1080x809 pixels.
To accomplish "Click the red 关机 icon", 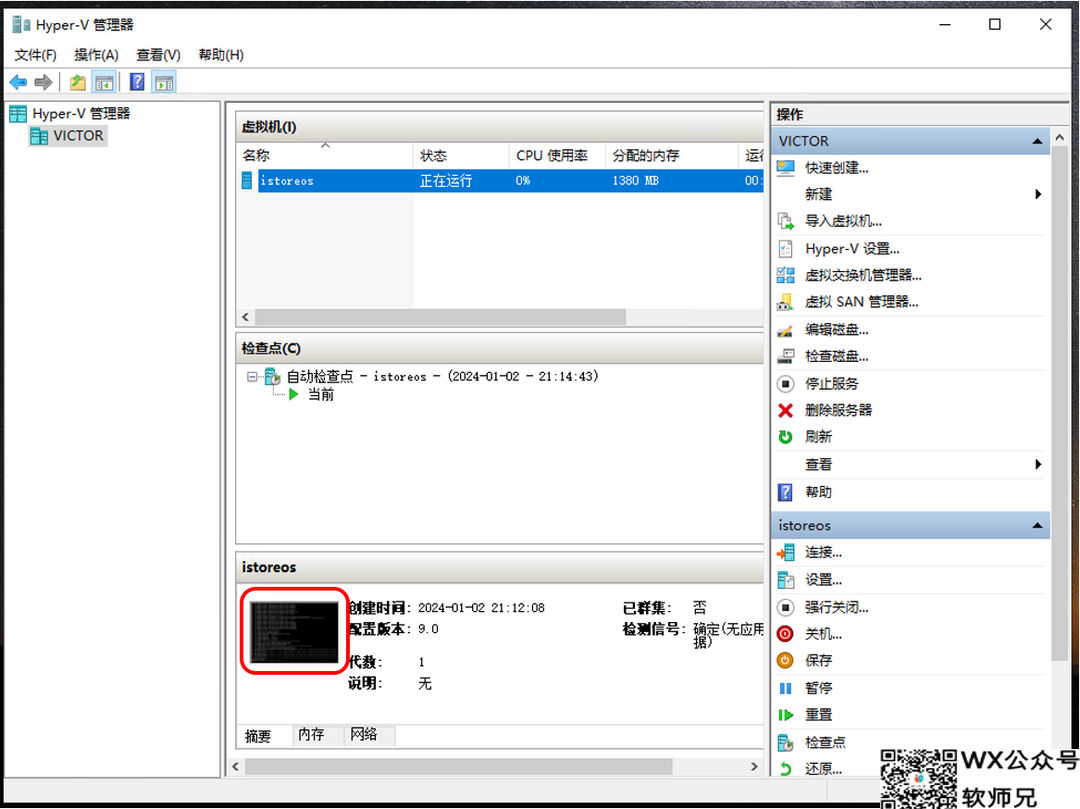I will point(785,634).
